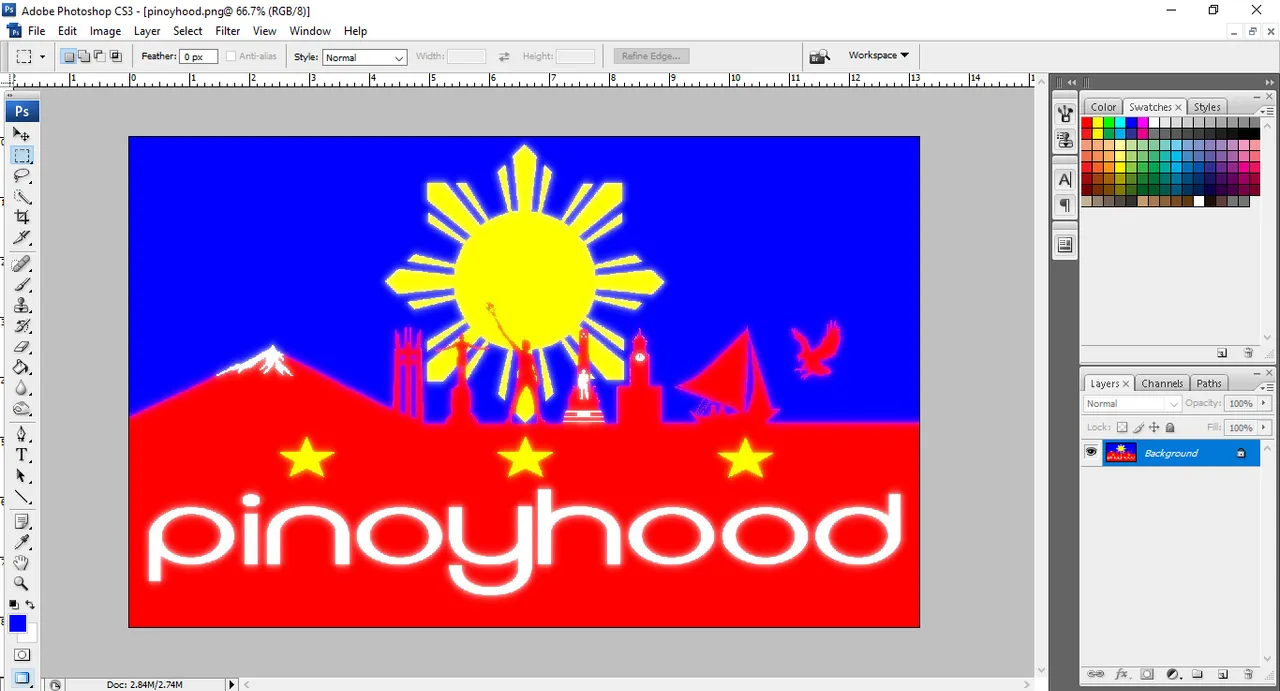
Task: Click the Ps logo atop toolbox
Action: click(x=21, y=111)
